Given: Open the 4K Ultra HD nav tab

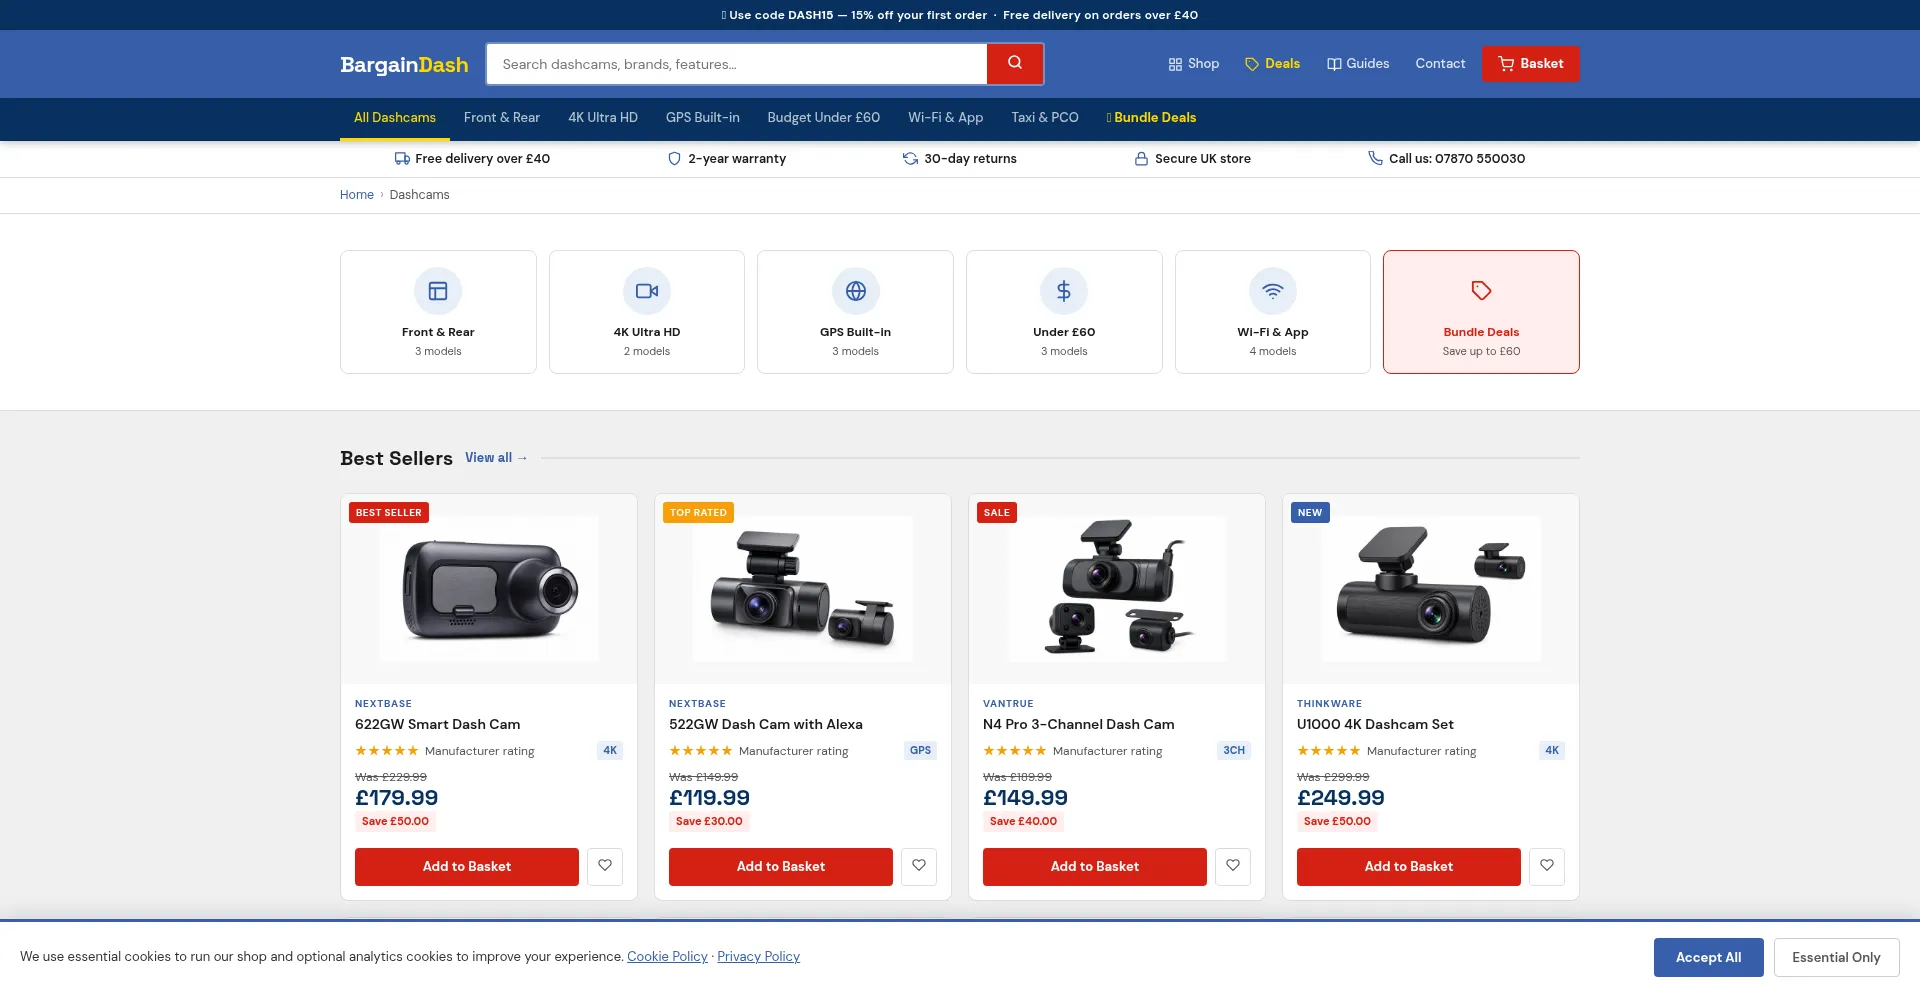Looking at the screenshot, I should click(x=603, y=118).
